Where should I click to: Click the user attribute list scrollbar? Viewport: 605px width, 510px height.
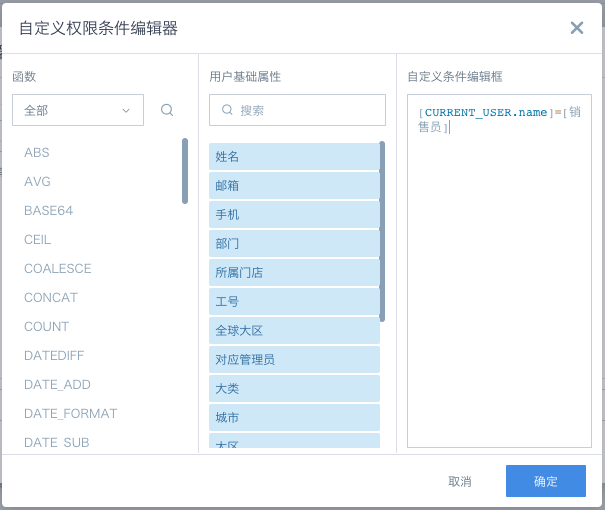coord(382,231)
